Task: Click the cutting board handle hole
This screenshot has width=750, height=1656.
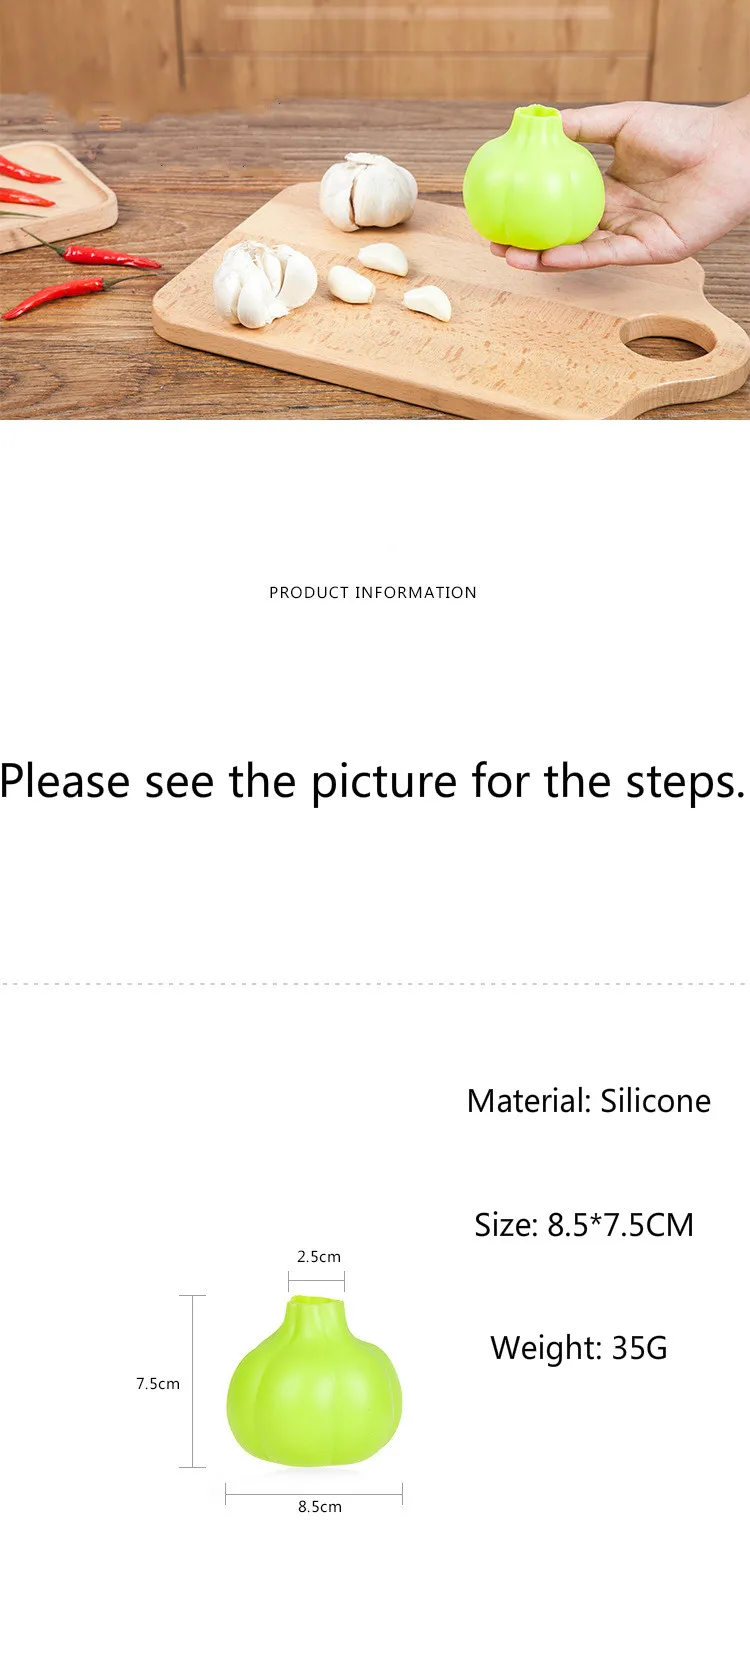Action: (666, 339)
